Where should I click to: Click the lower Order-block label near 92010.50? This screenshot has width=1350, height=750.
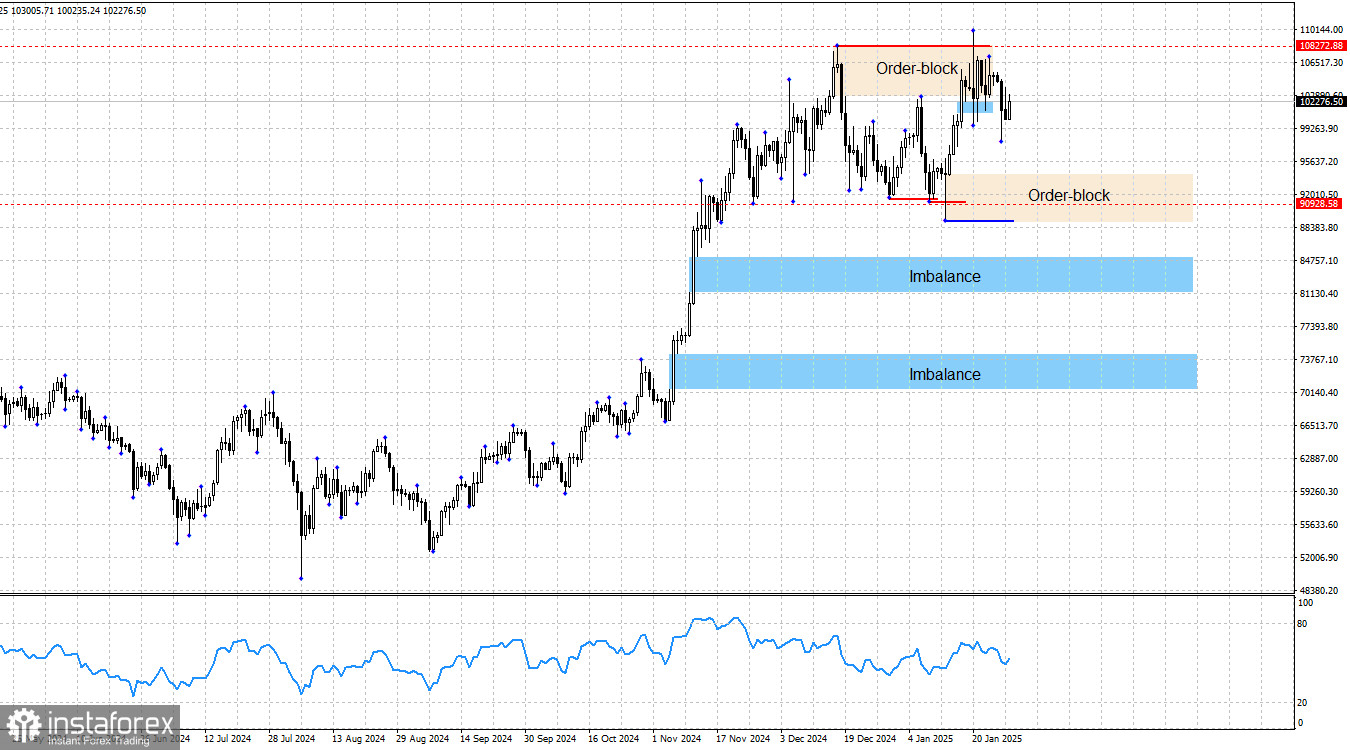(x=1069, y=196)
